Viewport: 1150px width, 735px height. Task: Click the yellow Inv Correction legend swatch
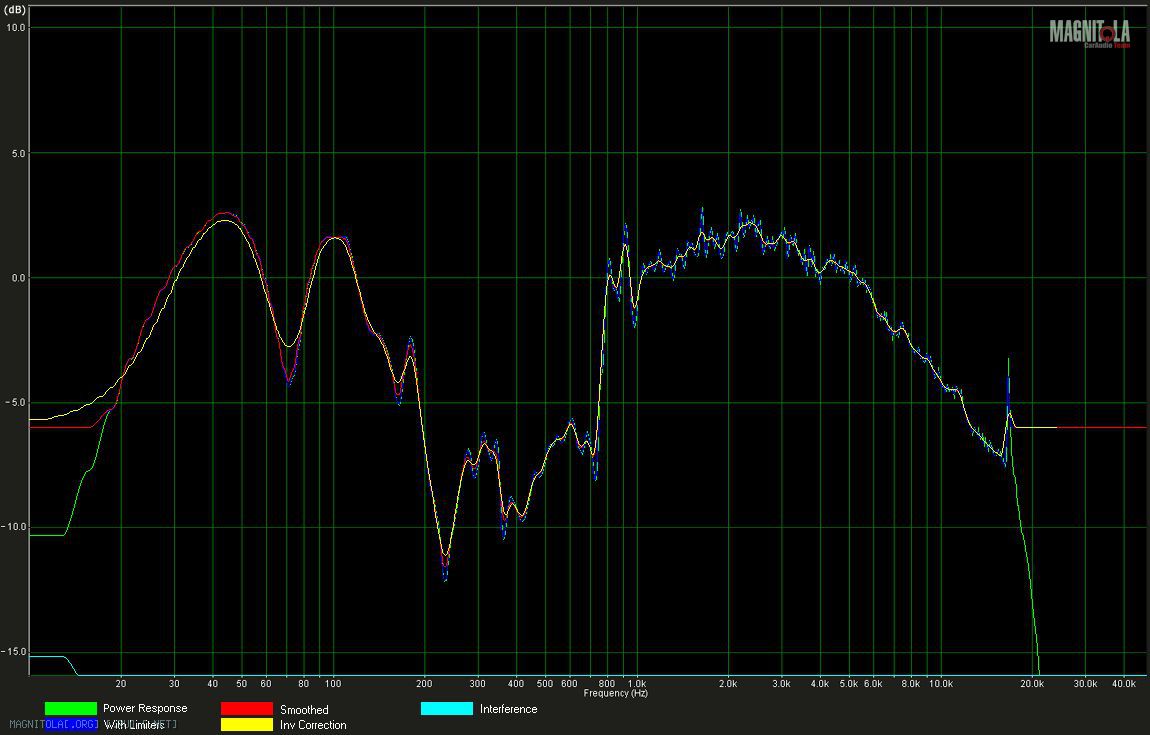[x=246, y=725]
